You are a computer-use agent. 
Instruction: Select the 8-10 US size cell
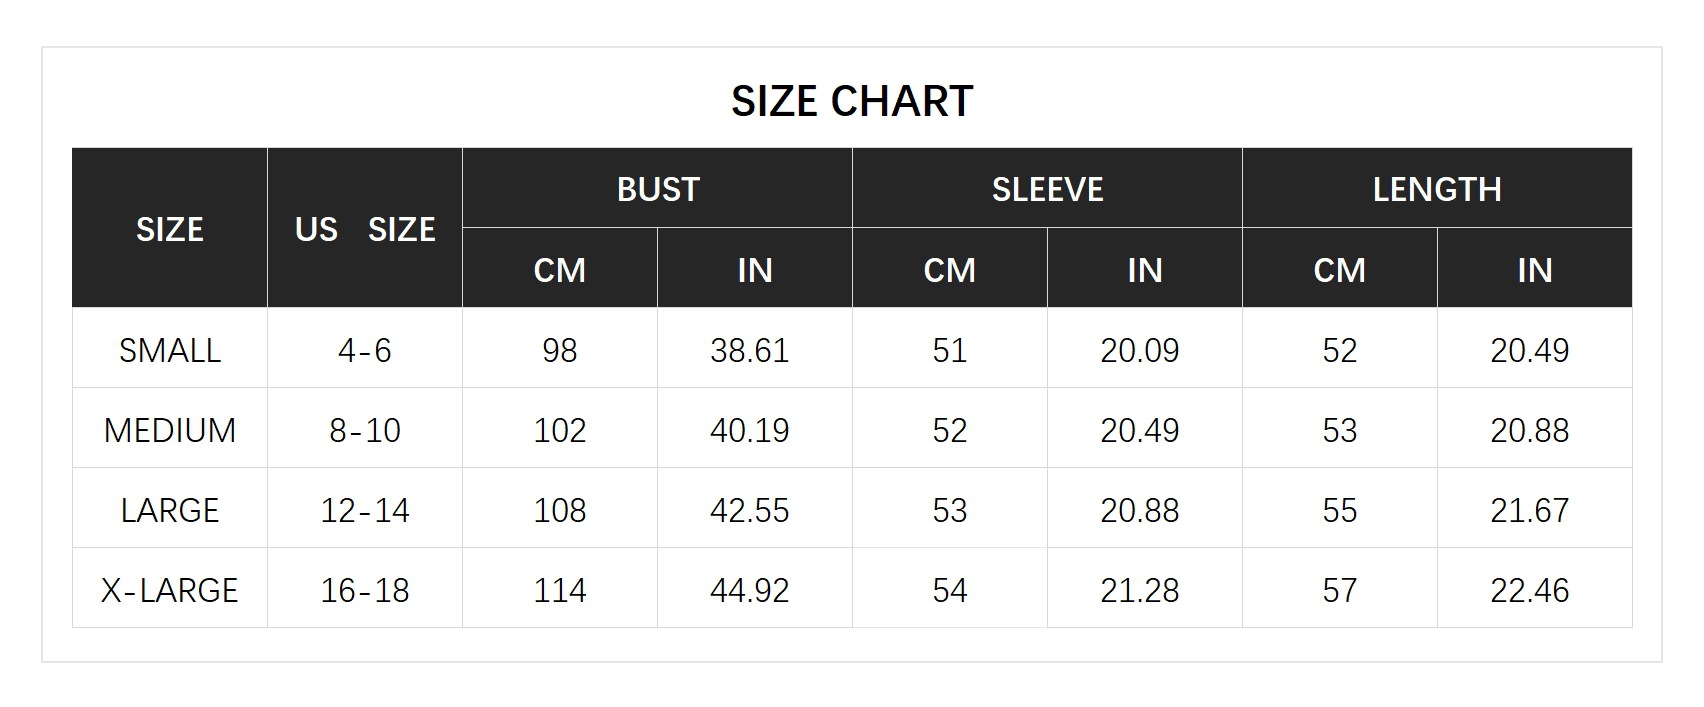pyautogui.click(x=365, y=430)
